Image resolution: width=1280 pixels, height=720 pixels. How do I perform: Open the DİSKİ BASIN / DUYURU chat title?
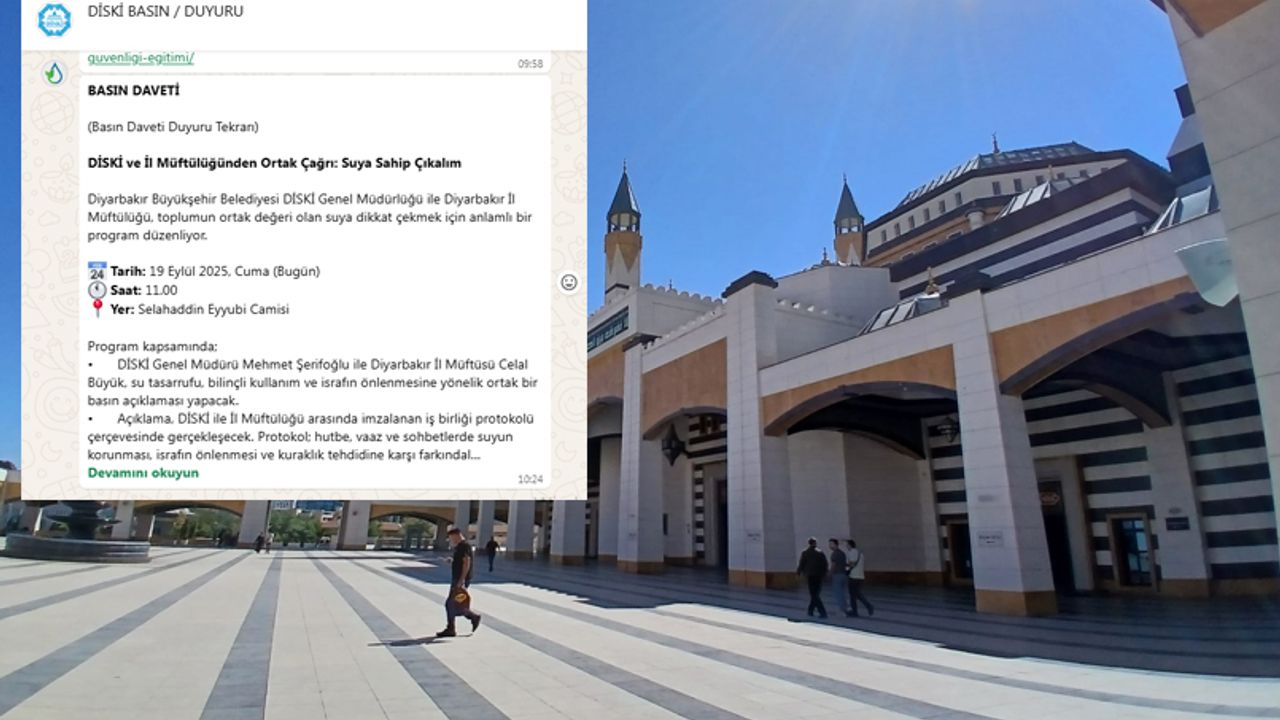[x=165, y=12]
